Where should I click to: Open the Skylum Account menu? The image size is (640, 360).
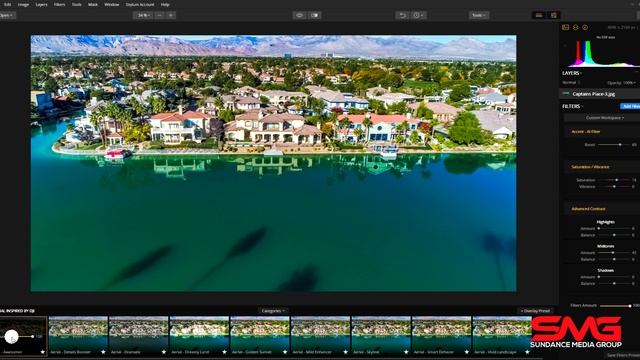(x=140, y=4)
